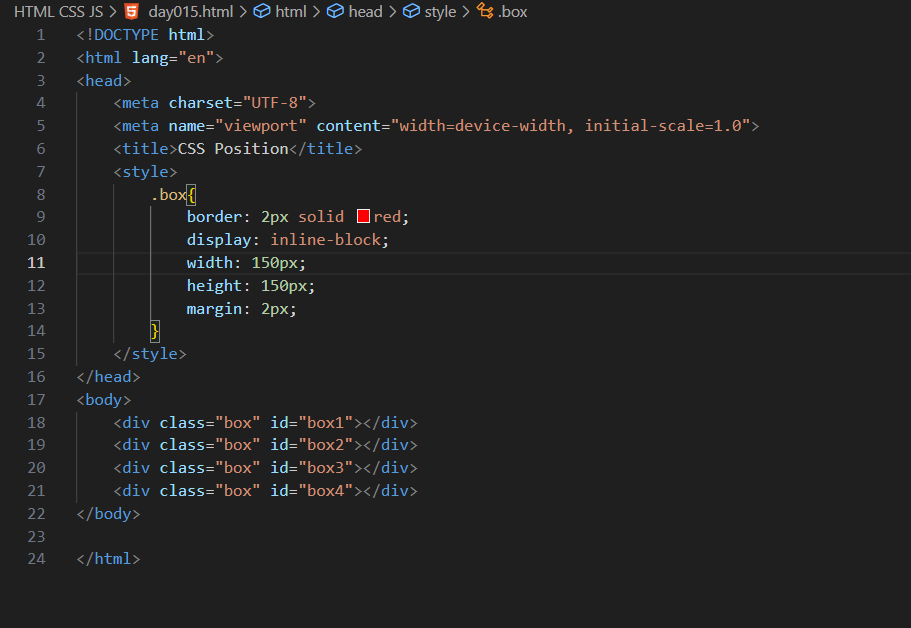Click the closing brace on line 14
Screen dimensions: 911x628
click(155, 330)
